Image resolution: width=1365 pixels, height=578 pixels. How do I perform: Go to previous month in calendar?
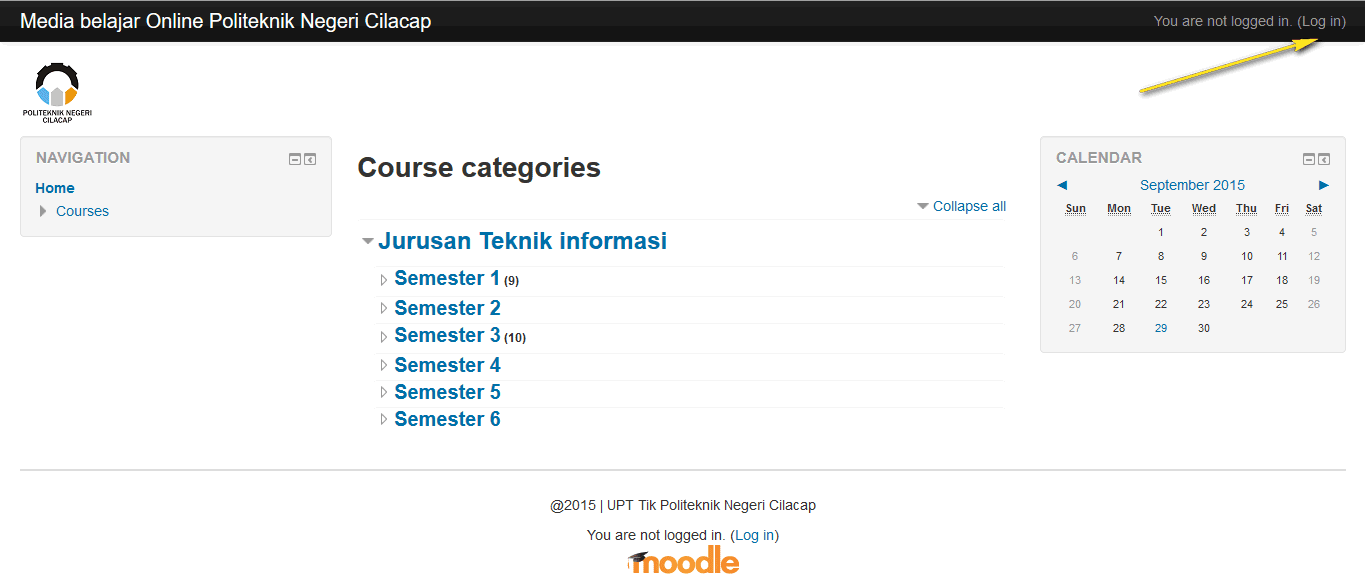point(1062,185)
